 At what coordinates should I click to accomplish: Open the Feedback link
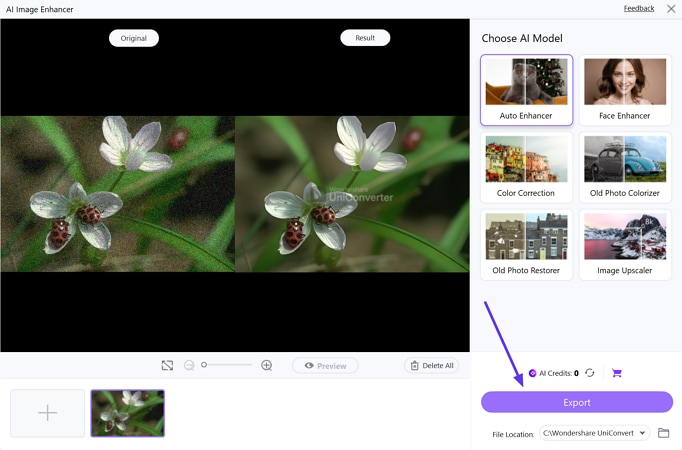click(639, 8)
